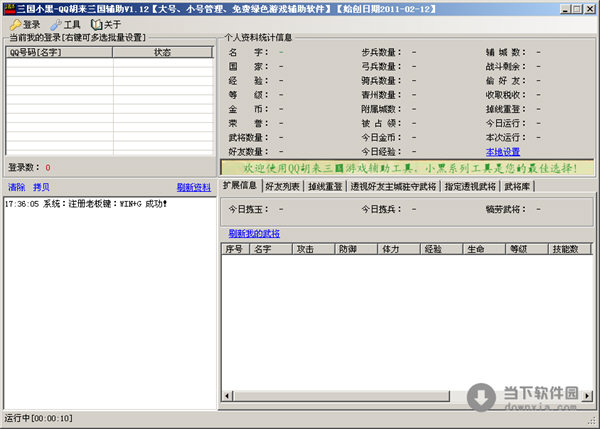Screen dimensions: 600x429
Task: Click the 经验 column header in general table
Action: [434, 249]
